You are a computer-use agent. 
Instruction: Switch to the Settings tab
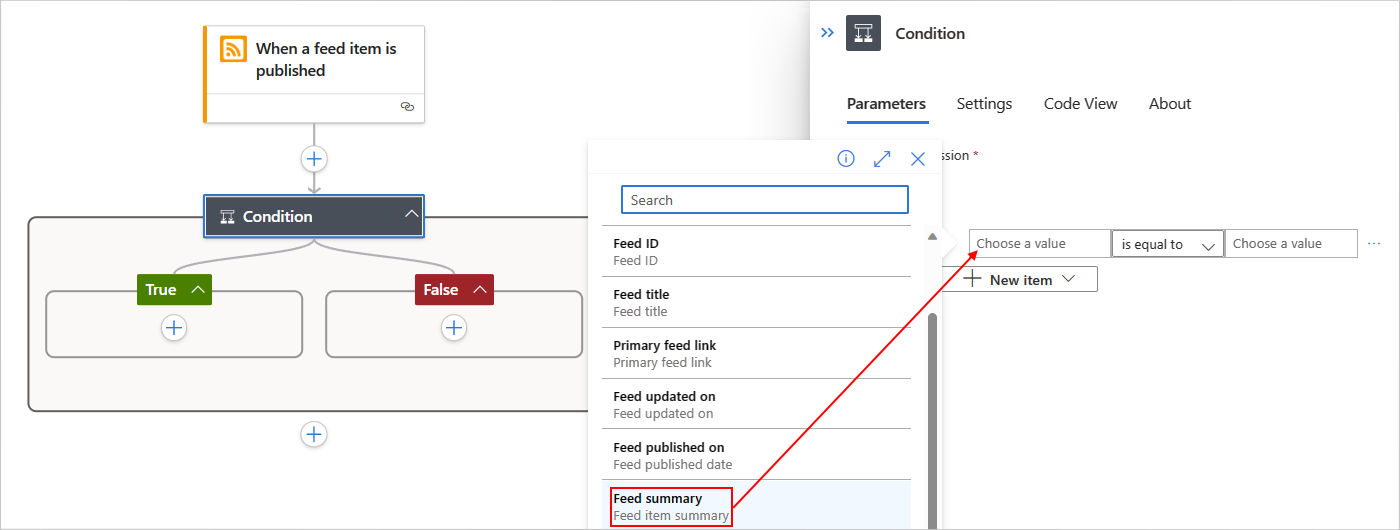coord(984,104)
